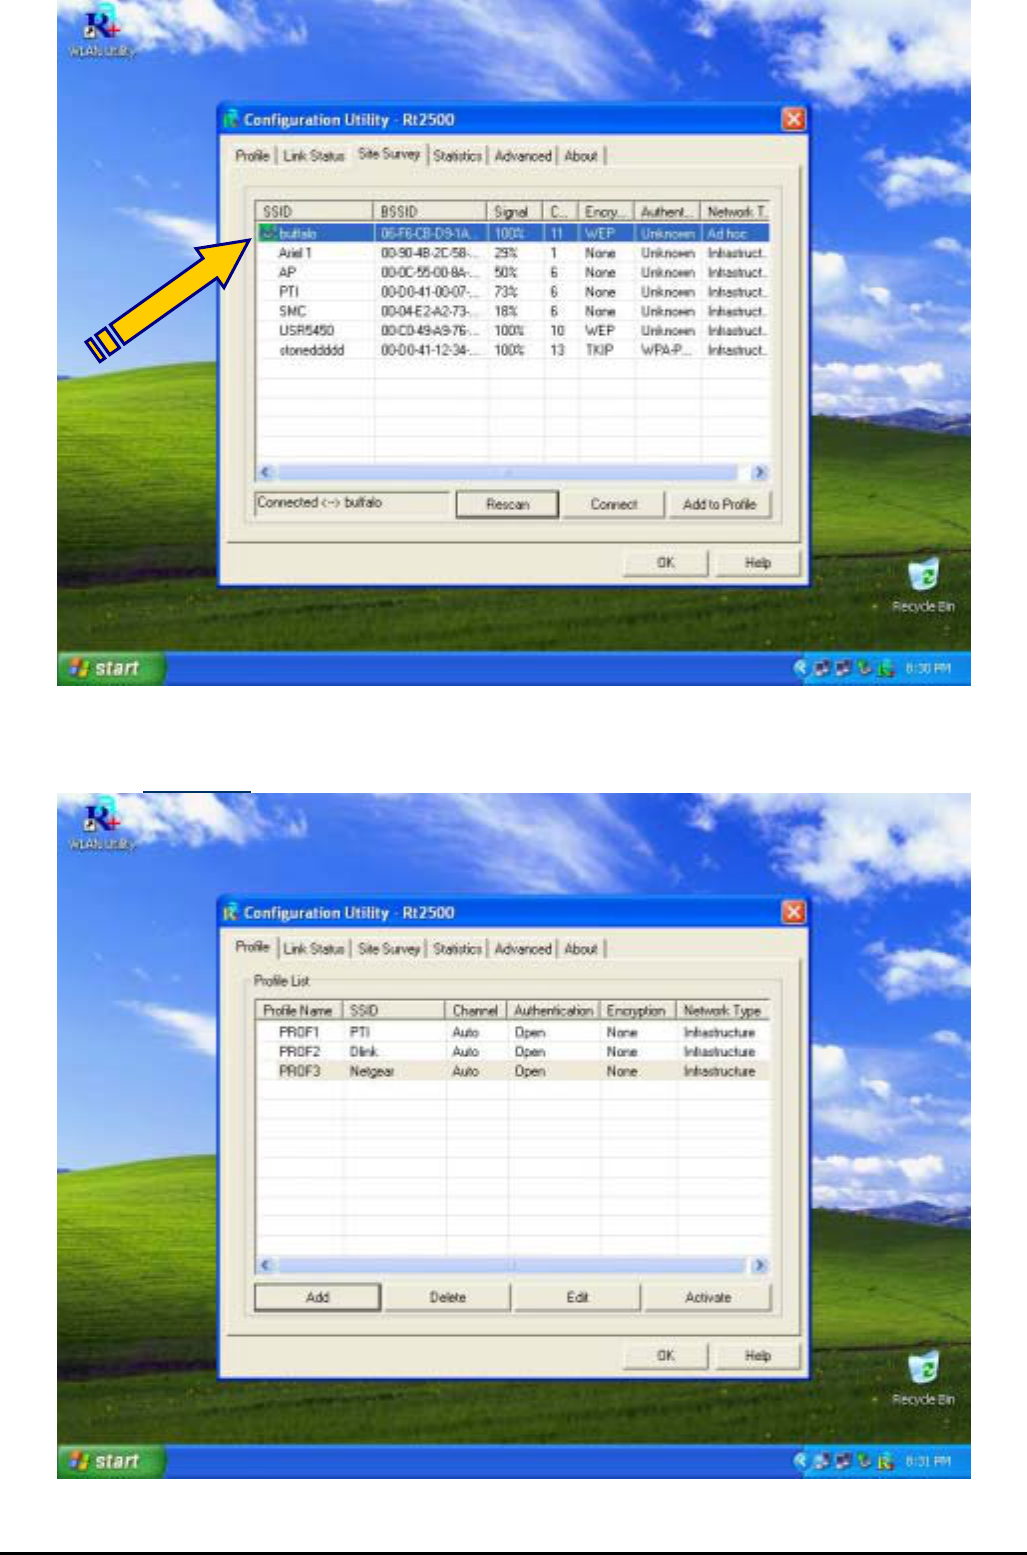The image size is (1027, 1555).
Task: Select the SMC network row
Action: pos(513,311)
